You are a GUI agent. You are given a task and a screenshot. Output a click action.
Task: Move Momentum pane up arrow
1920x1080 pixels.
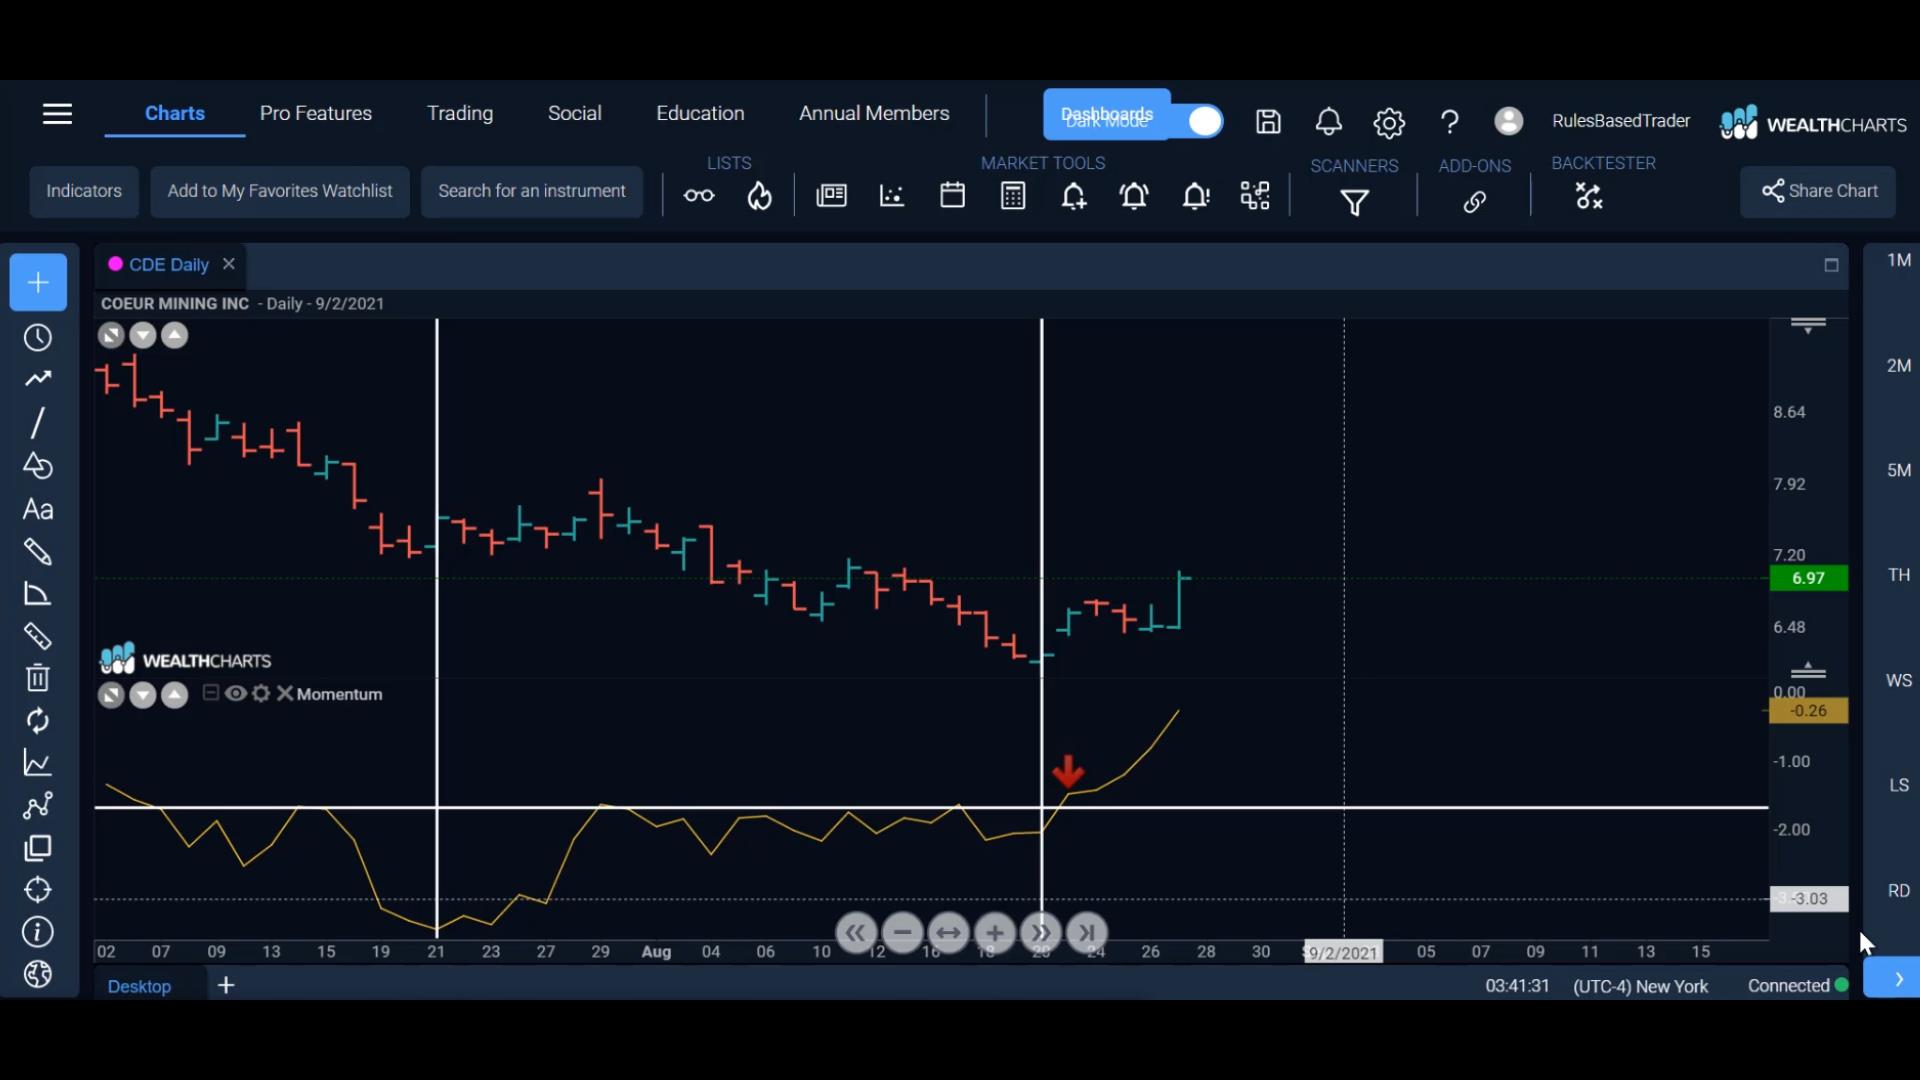click(175, 695)
